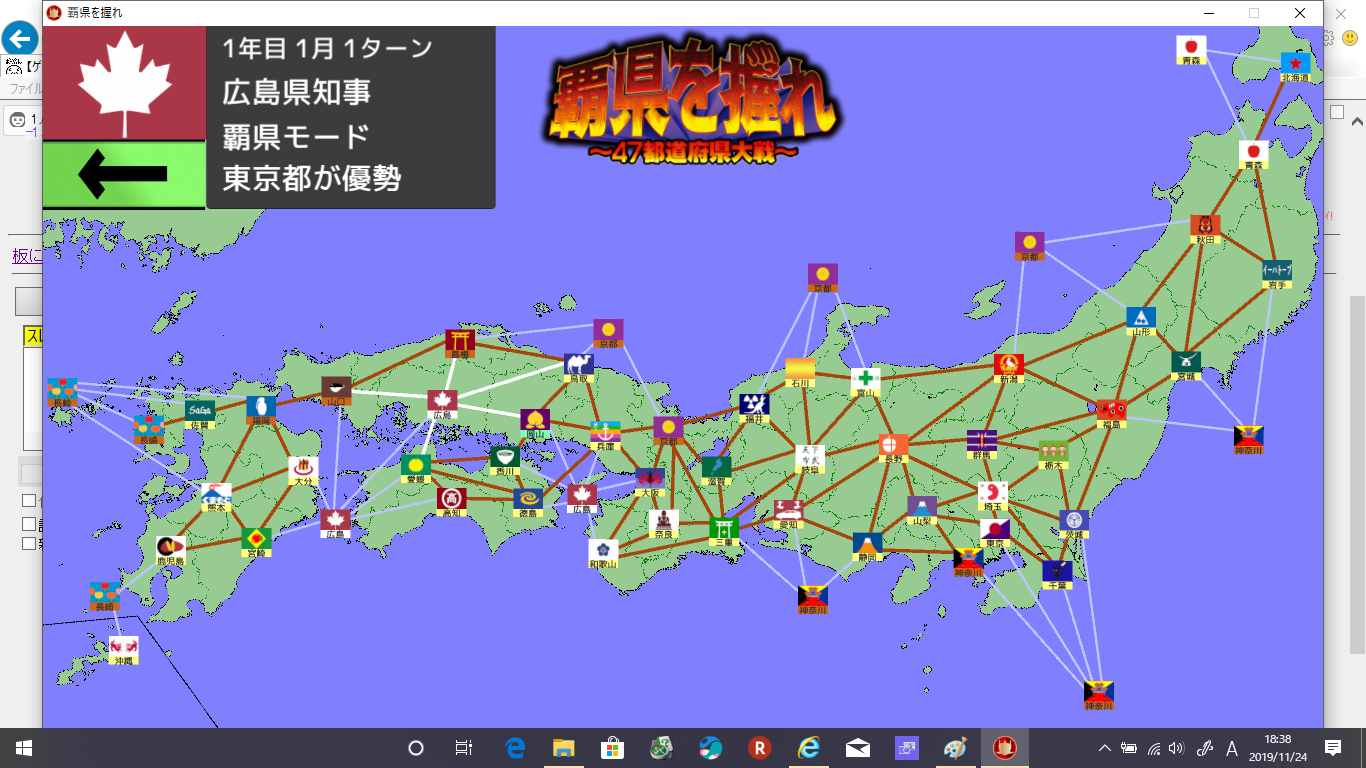Choose the 千葉 prefecture icon
The image size is (1366, 768).
point(1057,576)
